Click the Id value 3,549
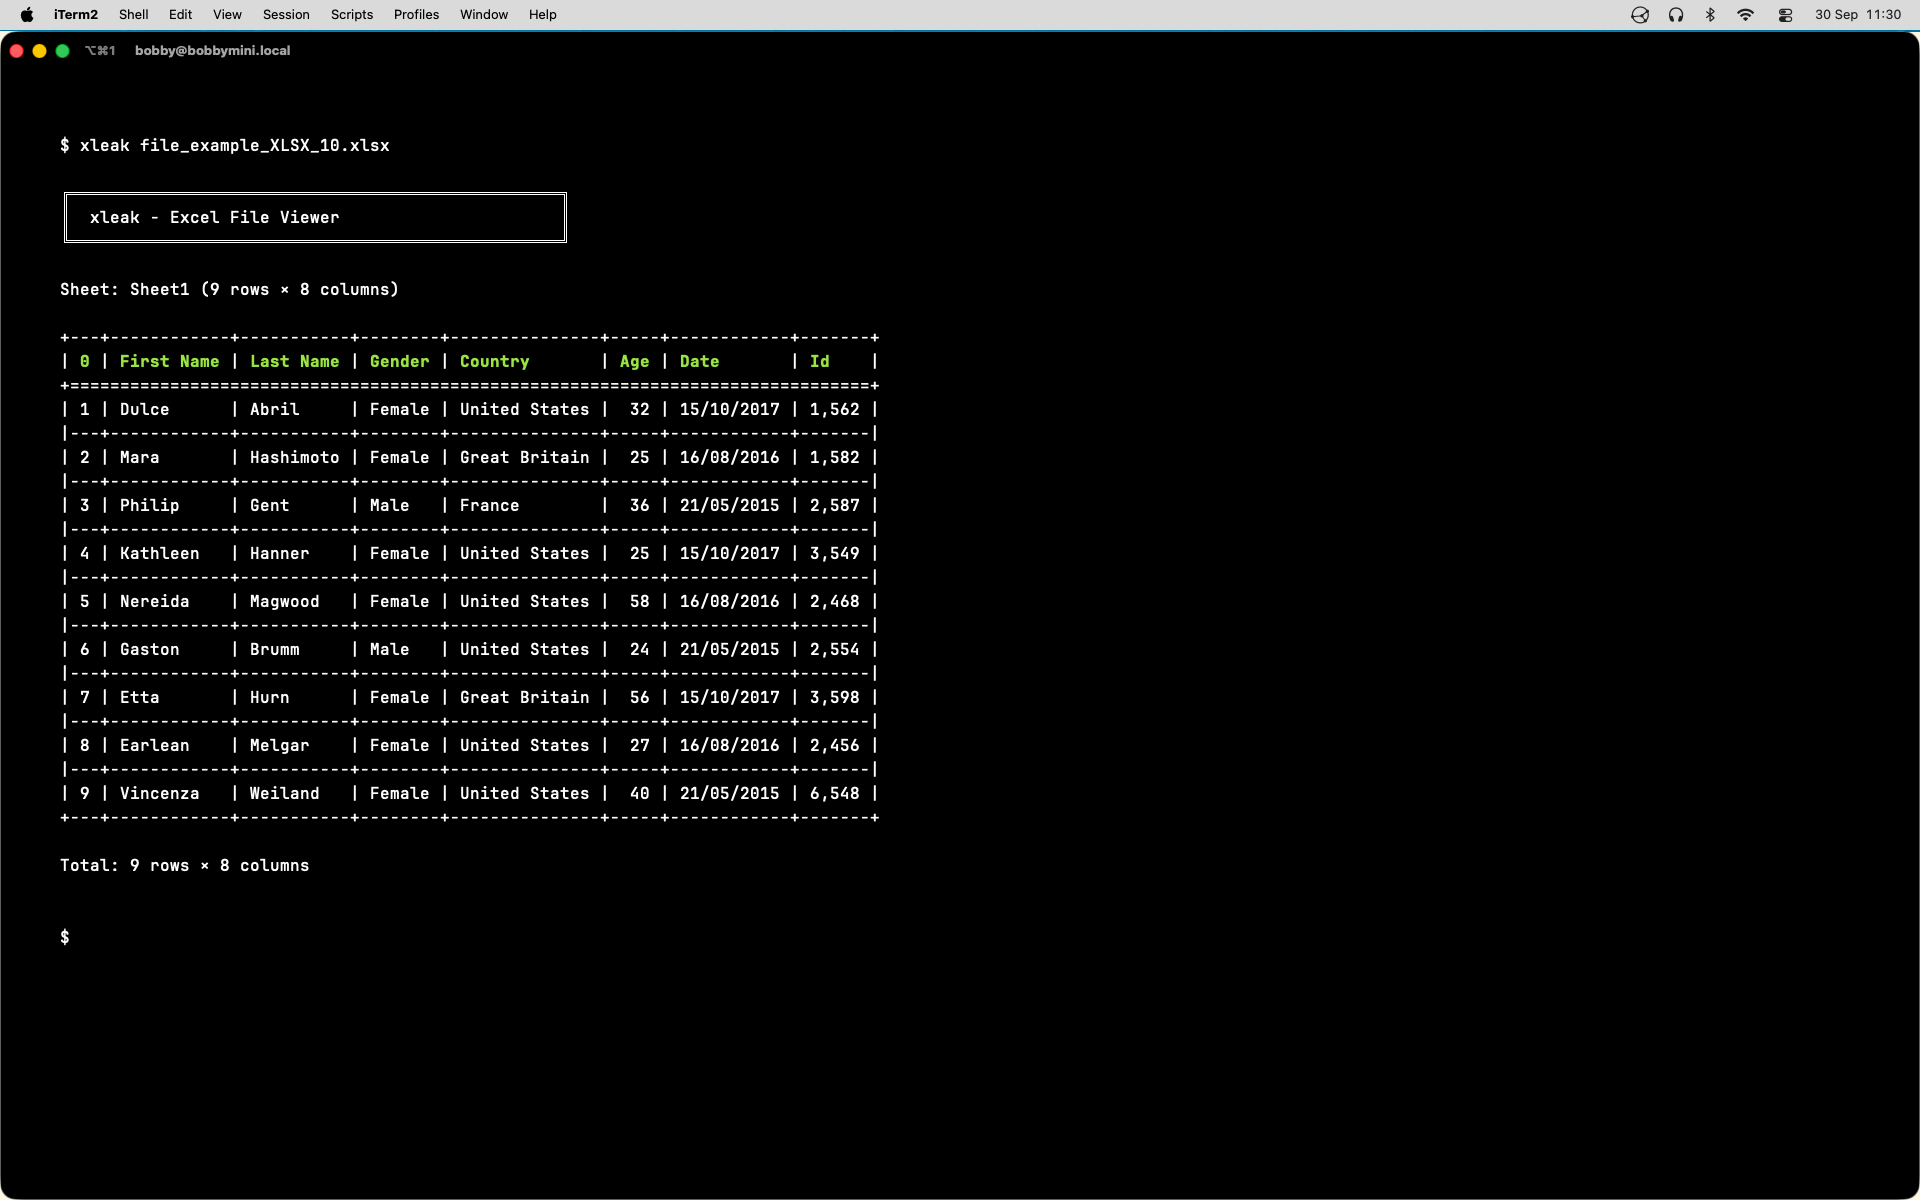Viewport: 1920px width, 1200px height. point(835,554)
